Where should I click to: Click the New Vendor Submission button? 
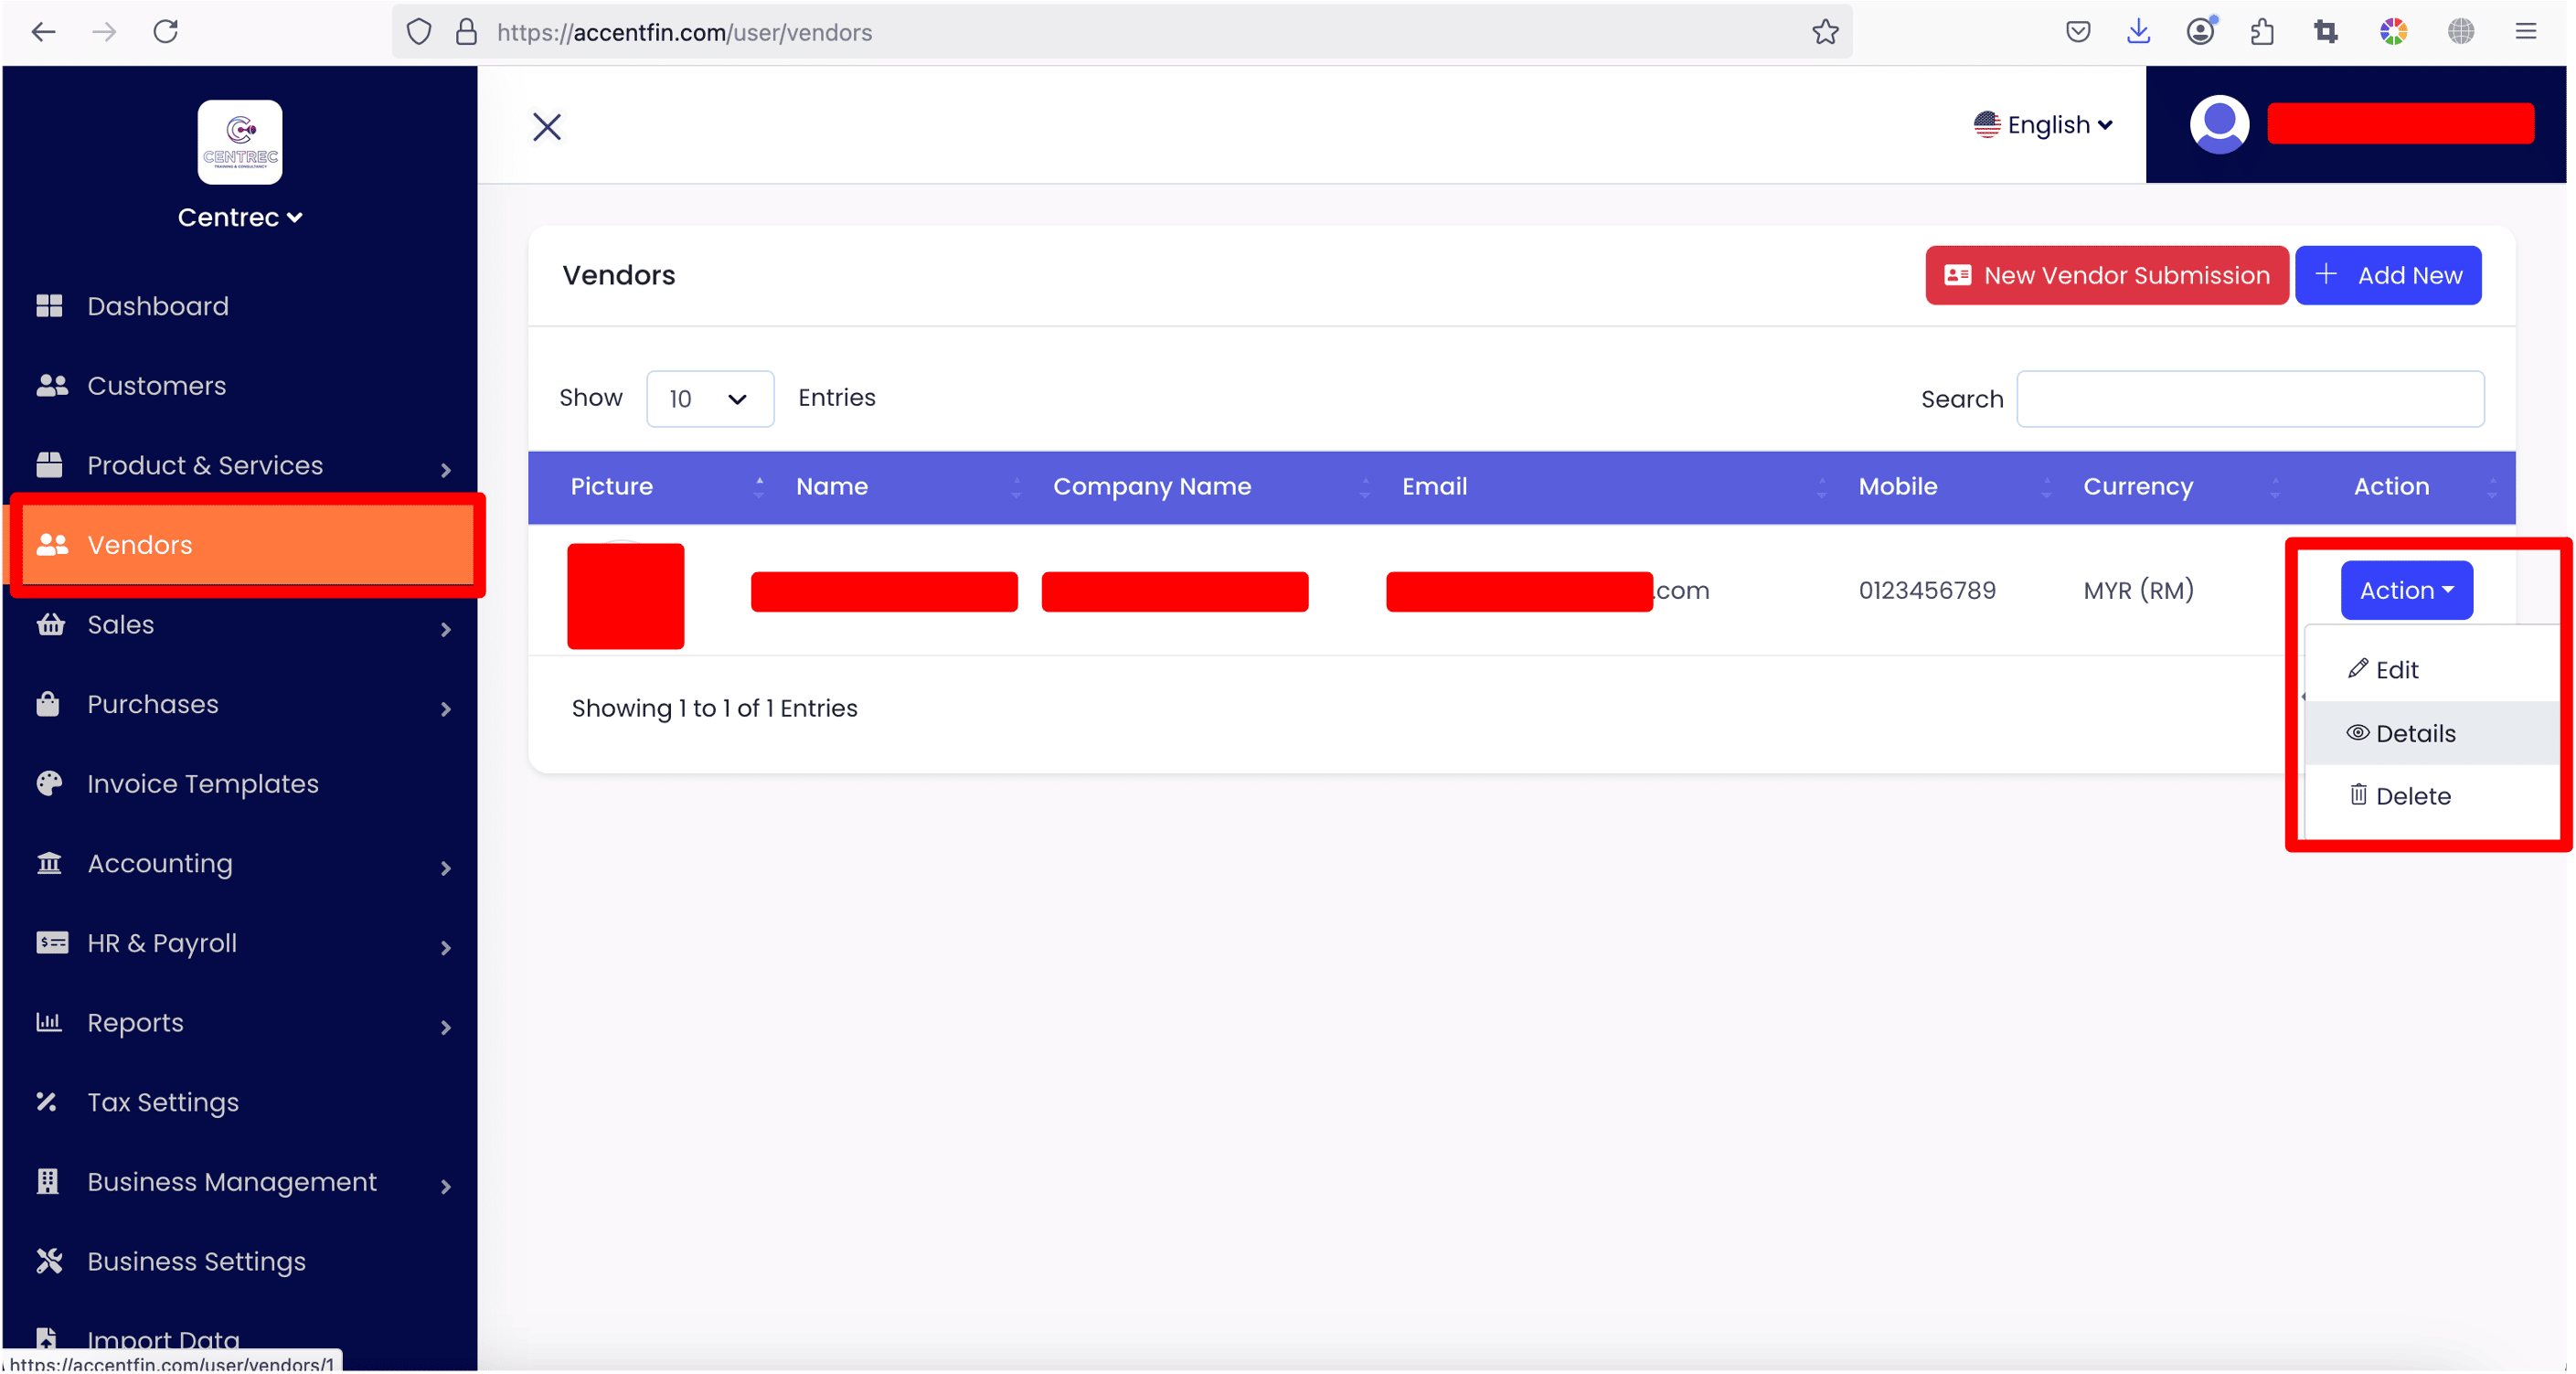[2106, 275]
